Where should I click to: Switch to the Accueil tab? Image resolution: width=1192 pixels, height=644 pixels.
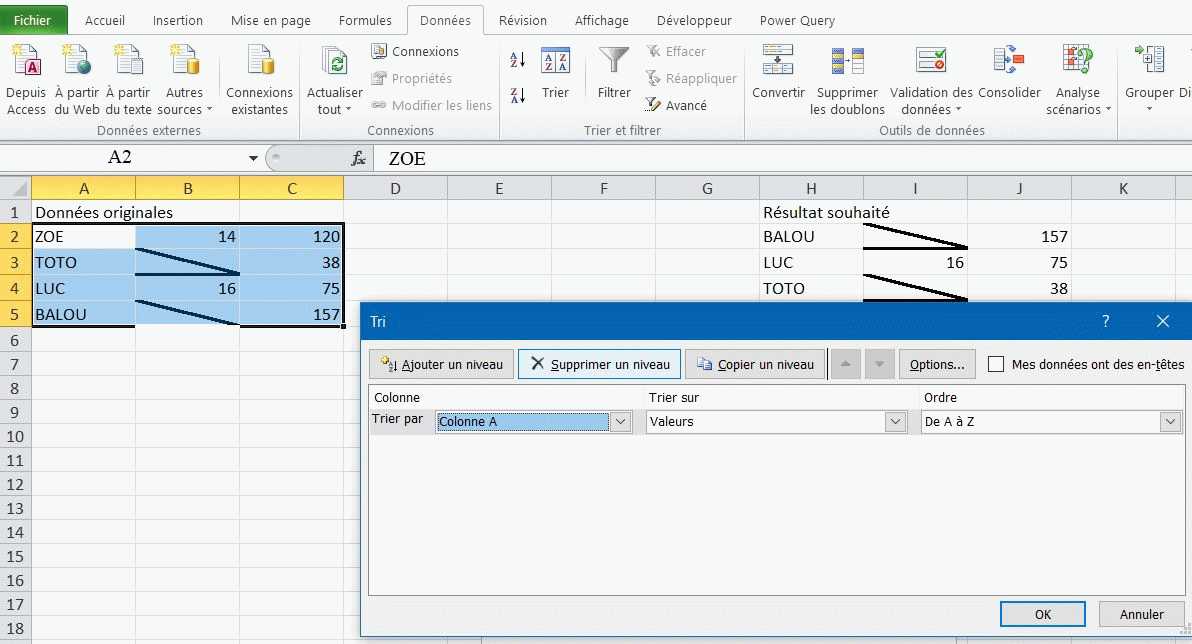tap(105, 21)
